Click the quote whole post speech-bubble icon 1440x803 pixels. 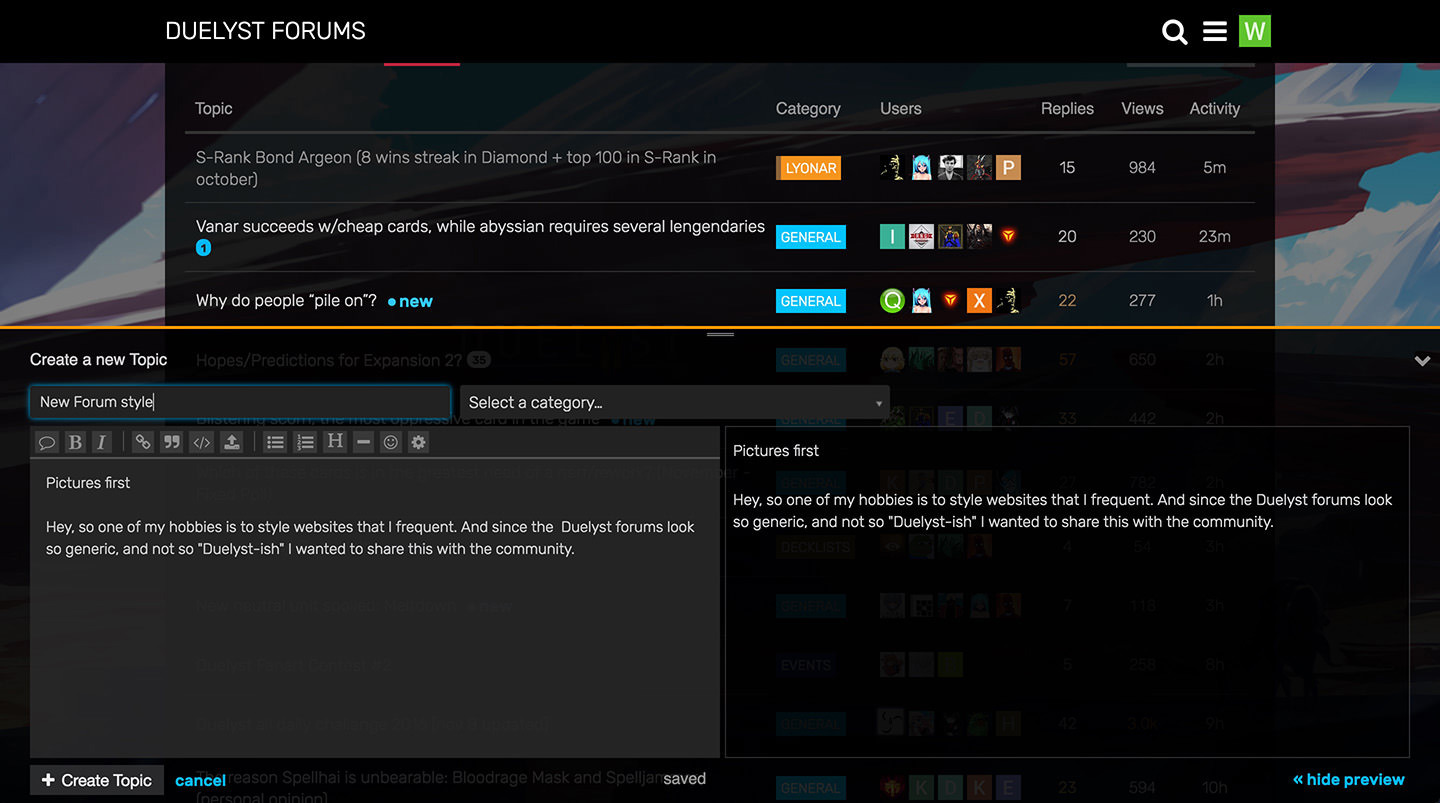coord(47,442)
